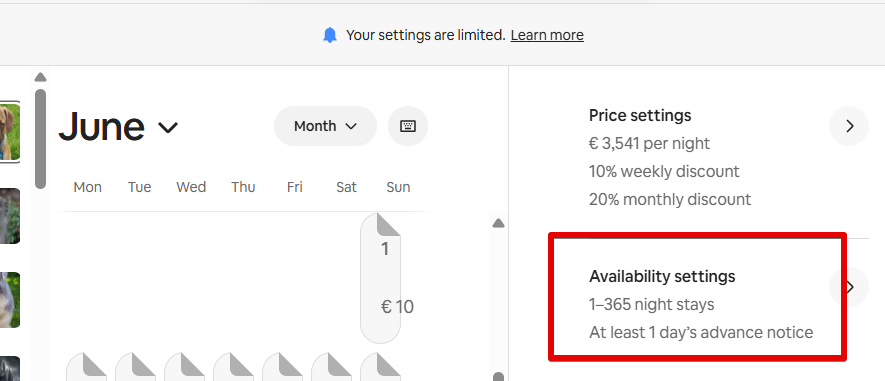
Task: Click the 1–365 night stays text
Action: pos(652,304)
